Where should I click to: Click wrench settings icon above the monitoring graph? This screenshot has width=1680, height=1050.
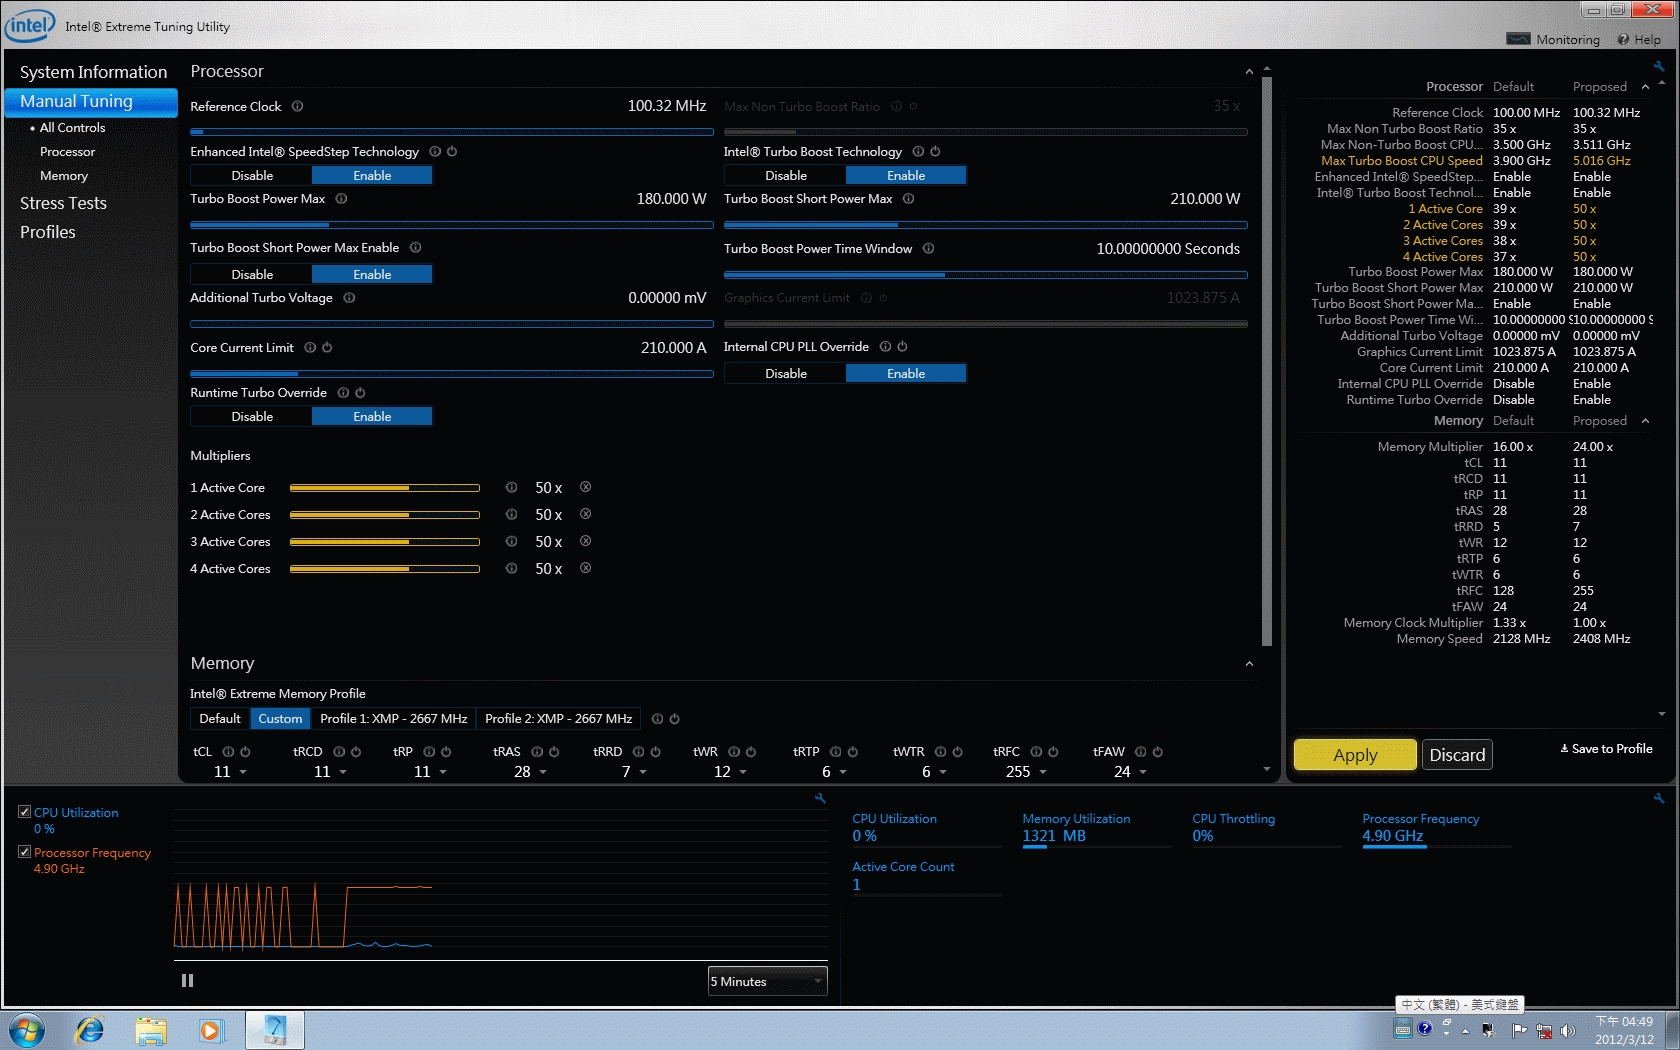(x=820, y=798)
